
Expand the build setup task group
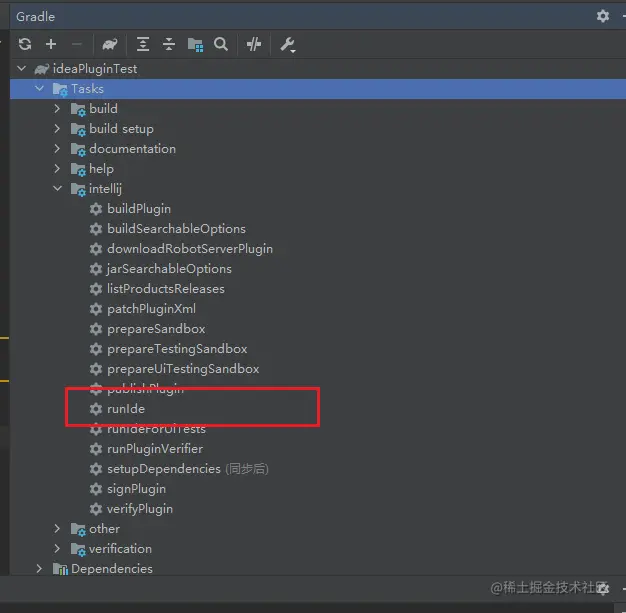(57, 129)
